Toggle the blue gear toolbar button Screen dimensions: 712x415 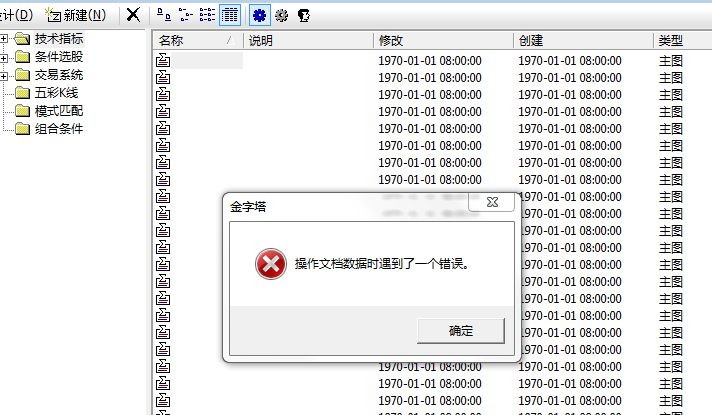(x=259, y=15)
